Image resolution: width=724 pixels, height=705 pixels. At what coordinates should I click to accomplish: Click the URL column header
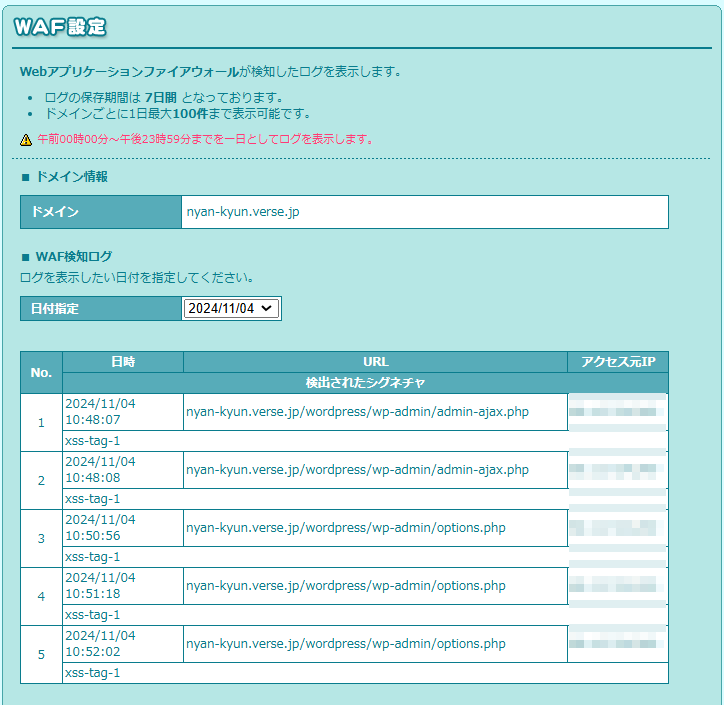coord(375,362)
